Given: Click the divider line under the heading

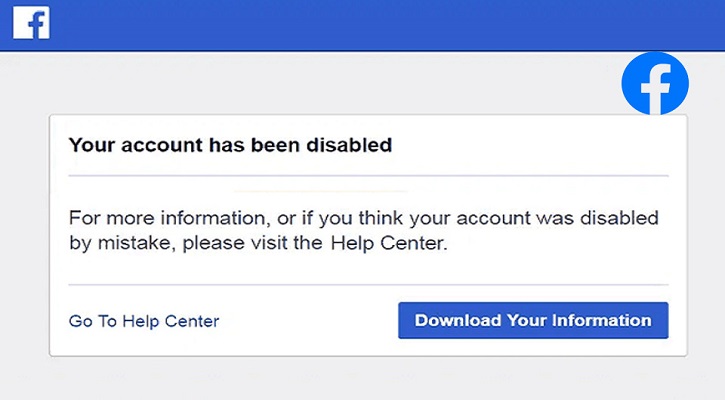Looking at the screenshot, I should click(x=368, y=176).
